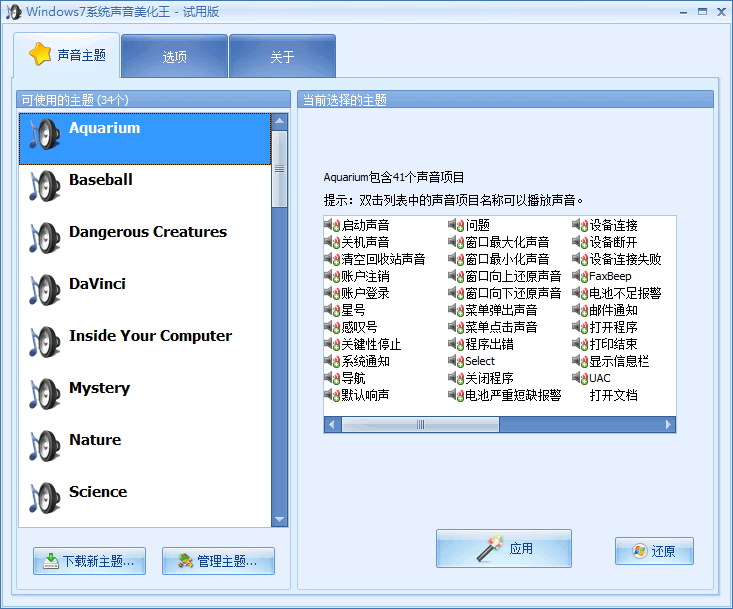Viewport: 733px width, 609px height.
Task: Click the sound icon beside 清空回收站声音
Action: point(332,259)
